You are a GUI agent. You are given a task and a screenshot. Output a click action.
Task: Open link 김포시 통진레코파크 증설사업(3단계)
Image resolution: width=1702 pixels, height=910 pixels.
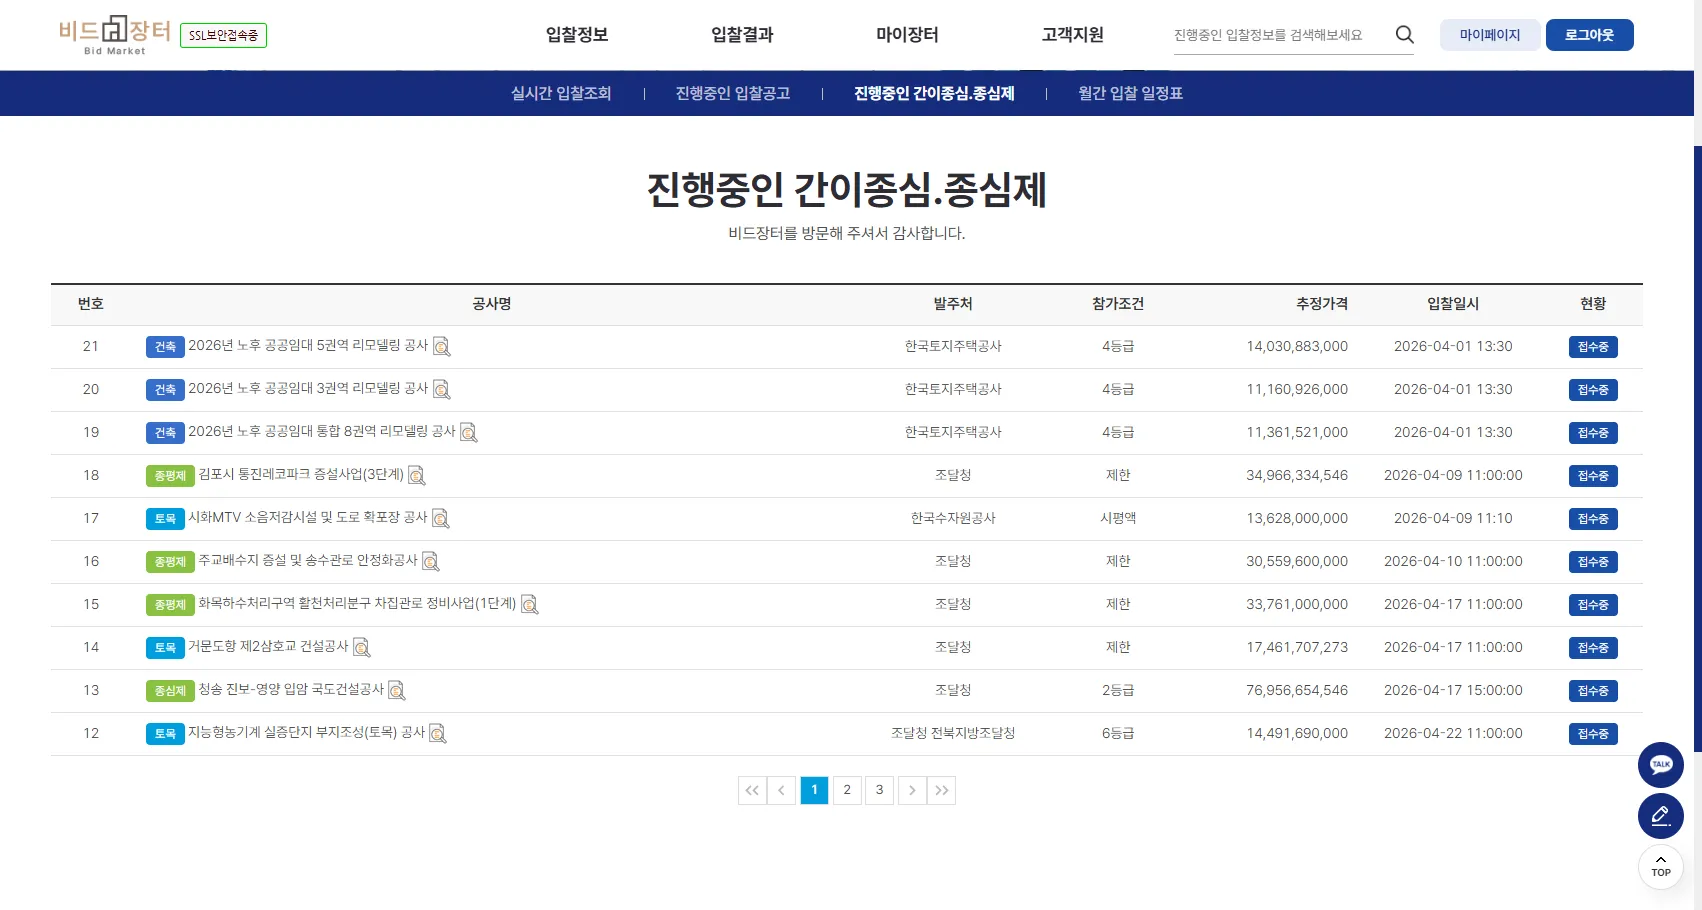click(301, 475)
